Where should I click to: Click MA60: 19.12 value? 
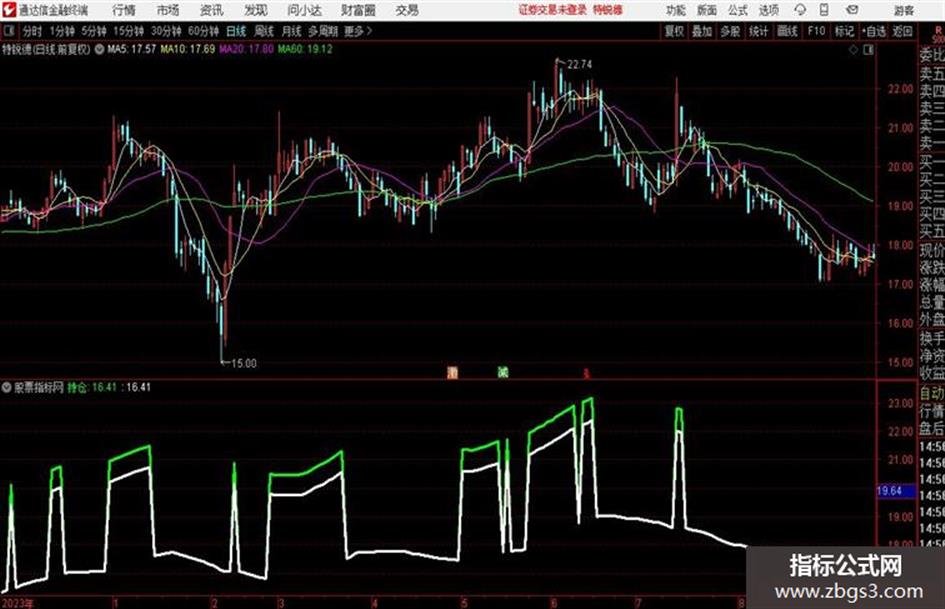(x=305, y=49)
